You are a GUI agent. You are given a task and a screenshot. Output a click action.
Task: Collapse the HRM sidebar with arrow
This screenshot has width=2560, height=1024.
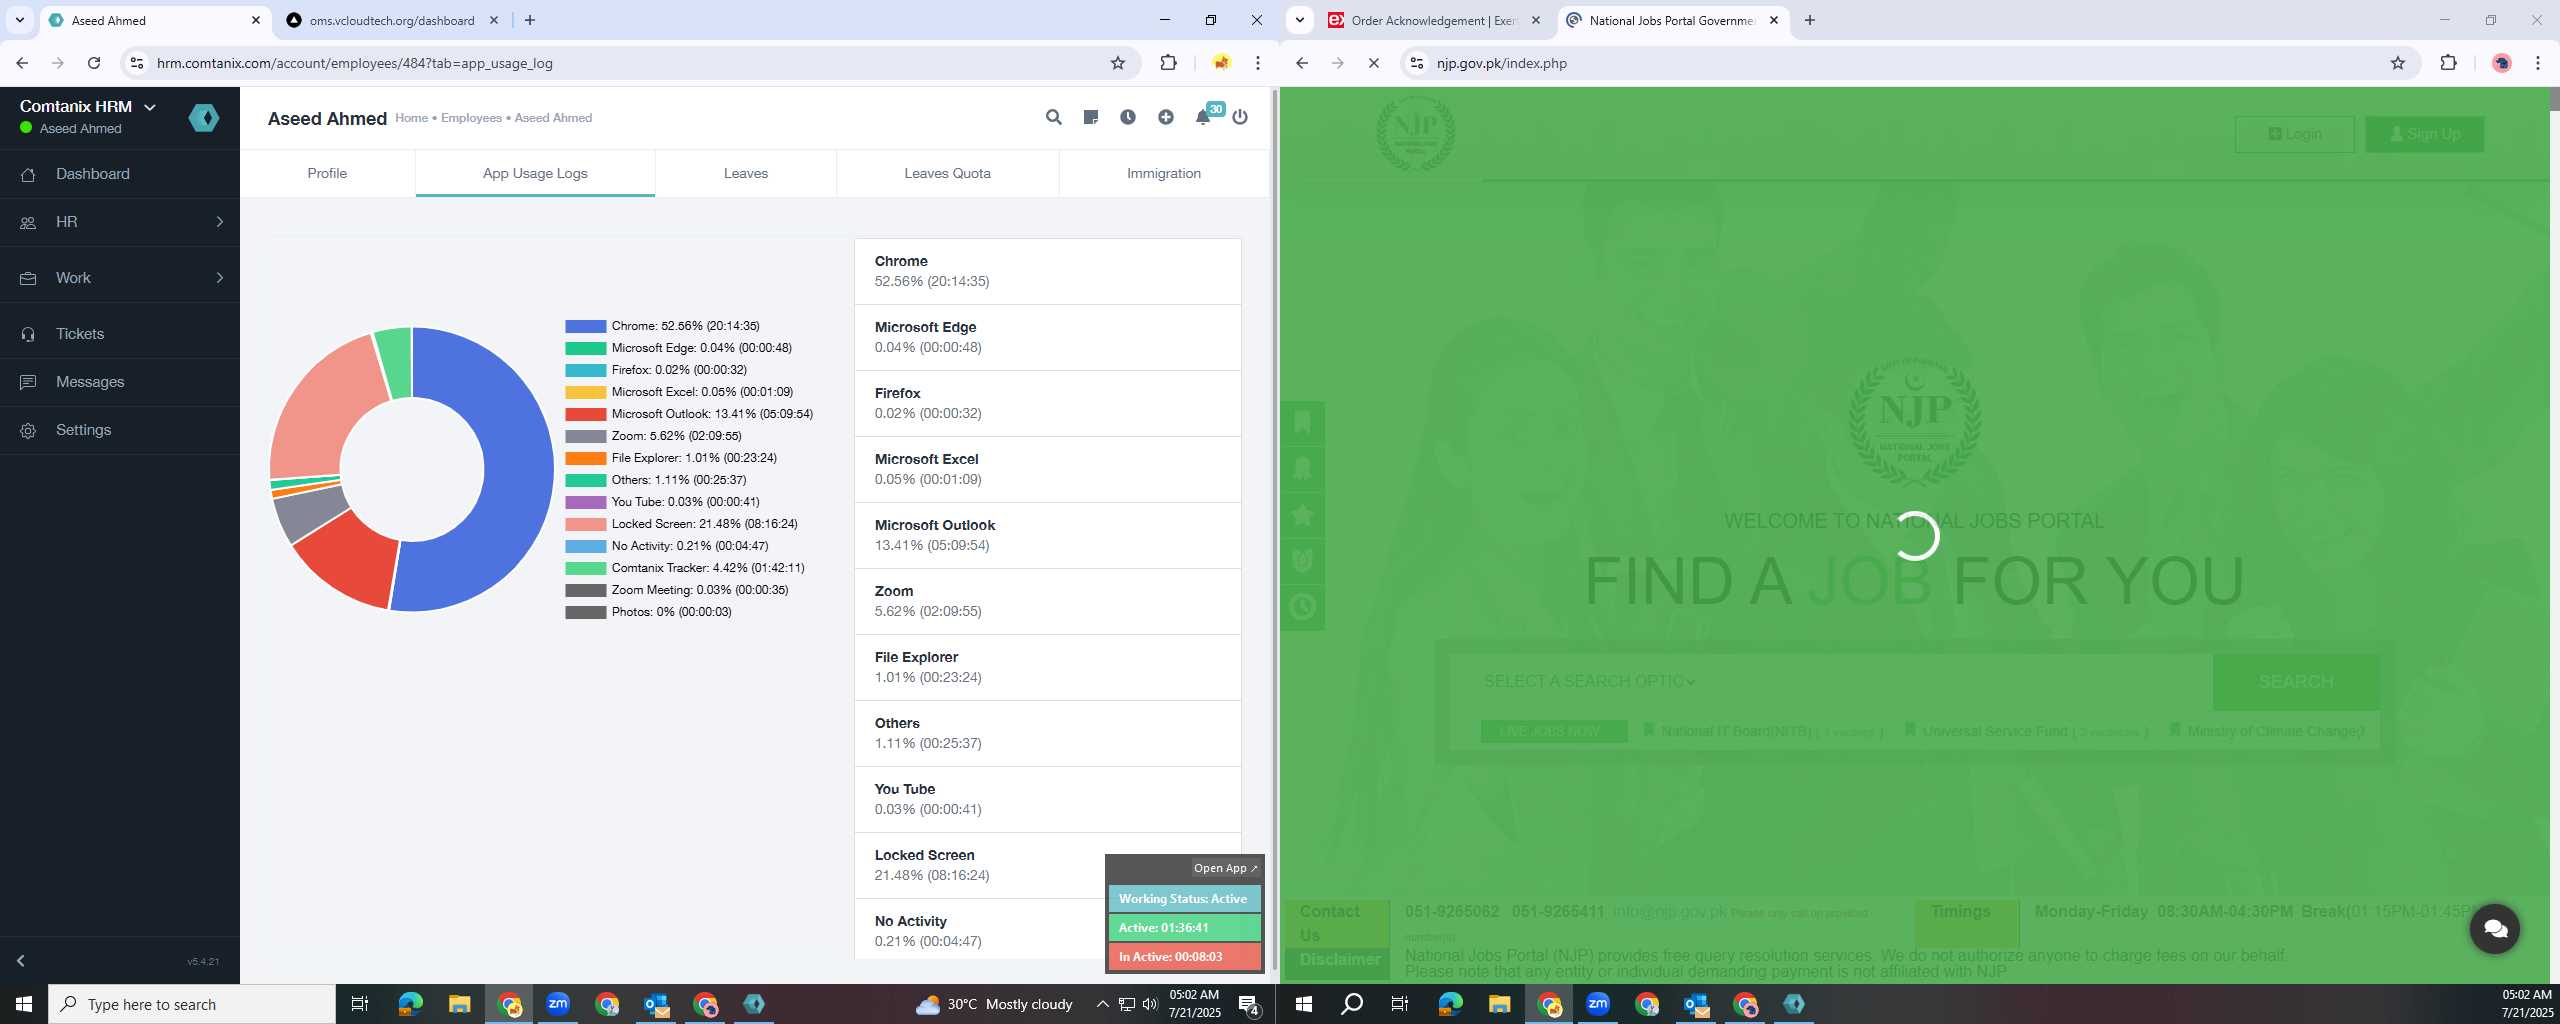(20, 961)
